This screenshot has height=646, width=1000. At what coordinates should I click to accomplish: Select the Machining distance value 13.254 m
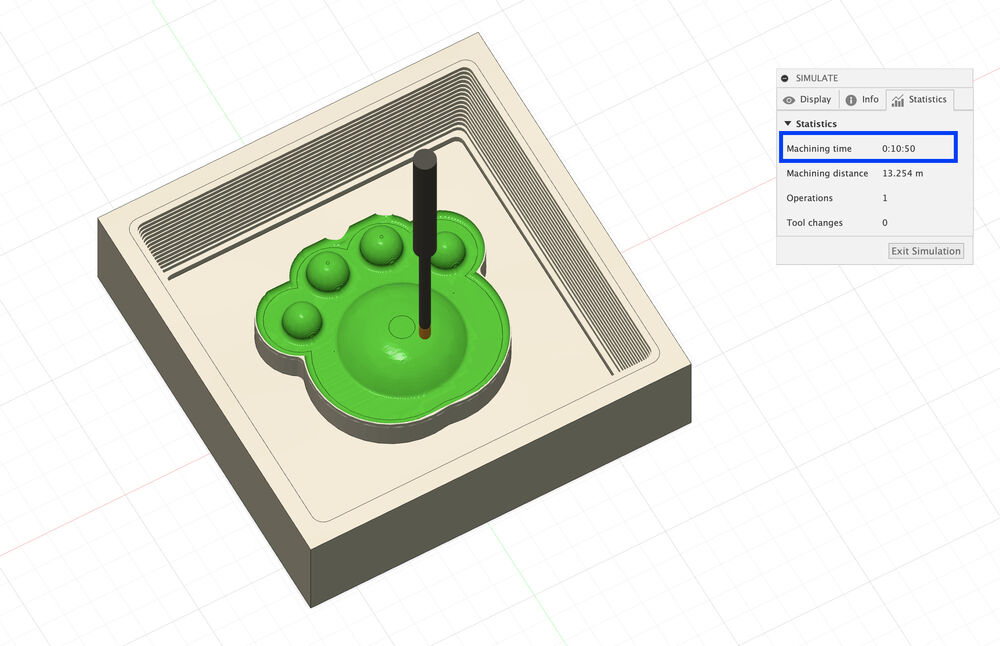click(x=902, y=173)
